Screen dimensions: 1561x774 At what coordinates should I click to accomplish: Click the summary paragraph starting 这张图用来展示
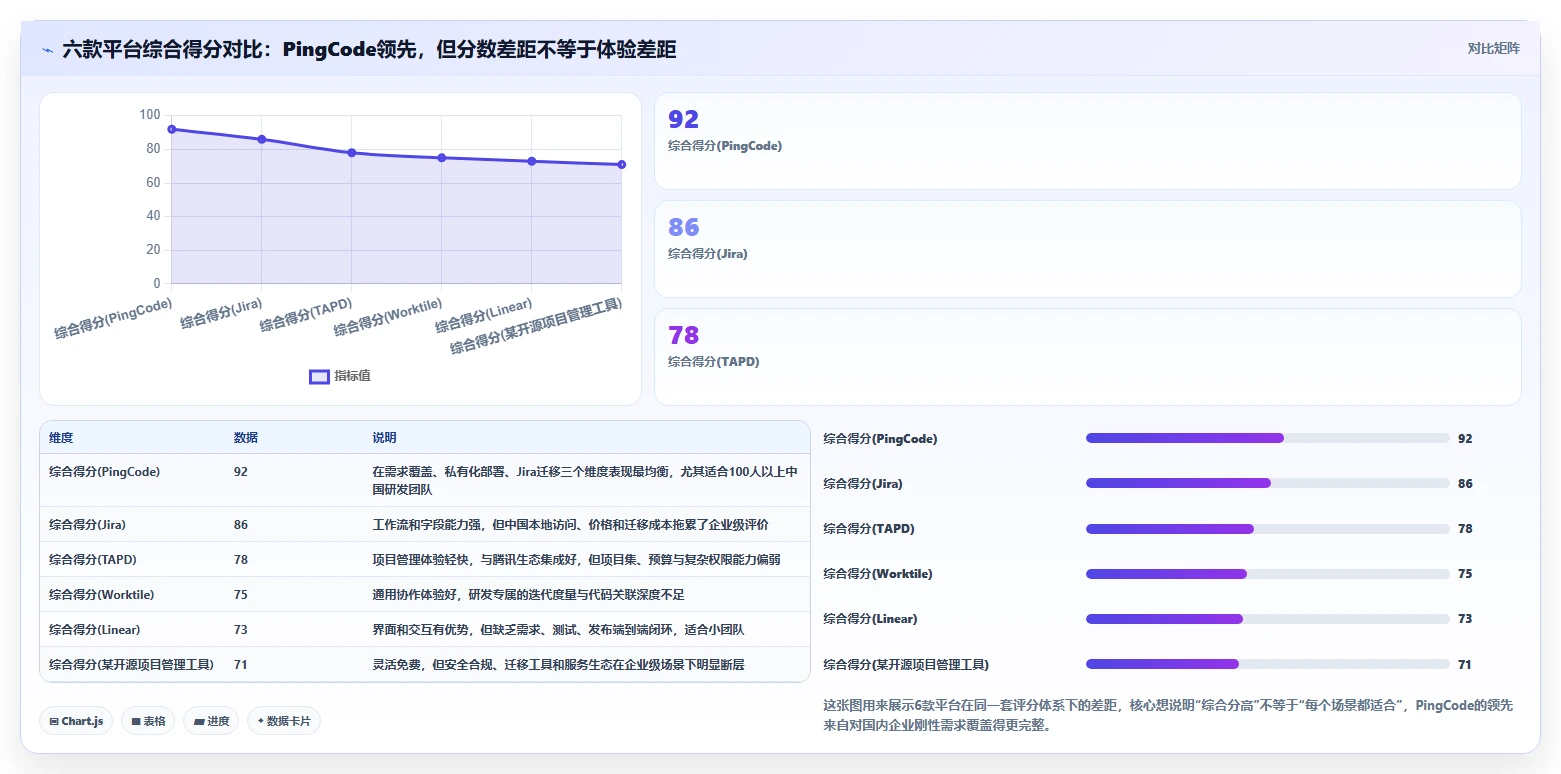click(1168, 716)
